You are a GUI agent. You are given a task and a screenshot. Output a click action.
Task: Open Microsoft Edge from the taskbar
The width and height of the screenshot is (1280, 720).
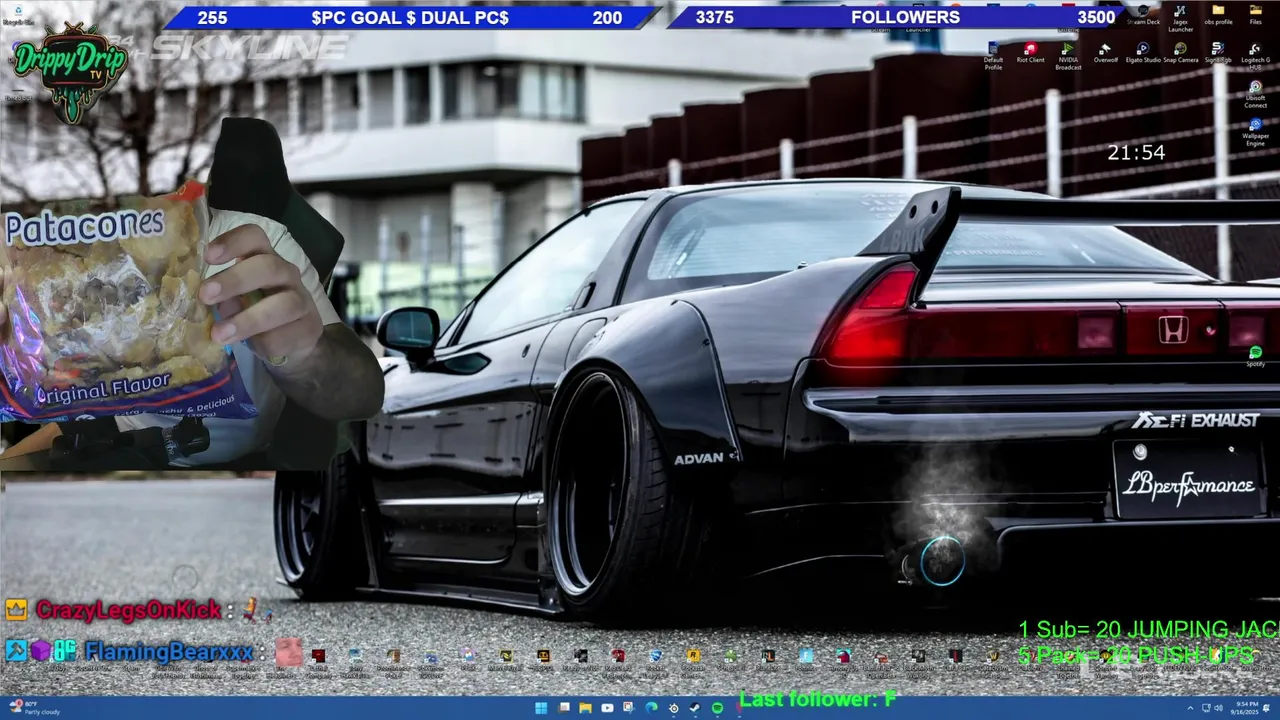(651, 708)
